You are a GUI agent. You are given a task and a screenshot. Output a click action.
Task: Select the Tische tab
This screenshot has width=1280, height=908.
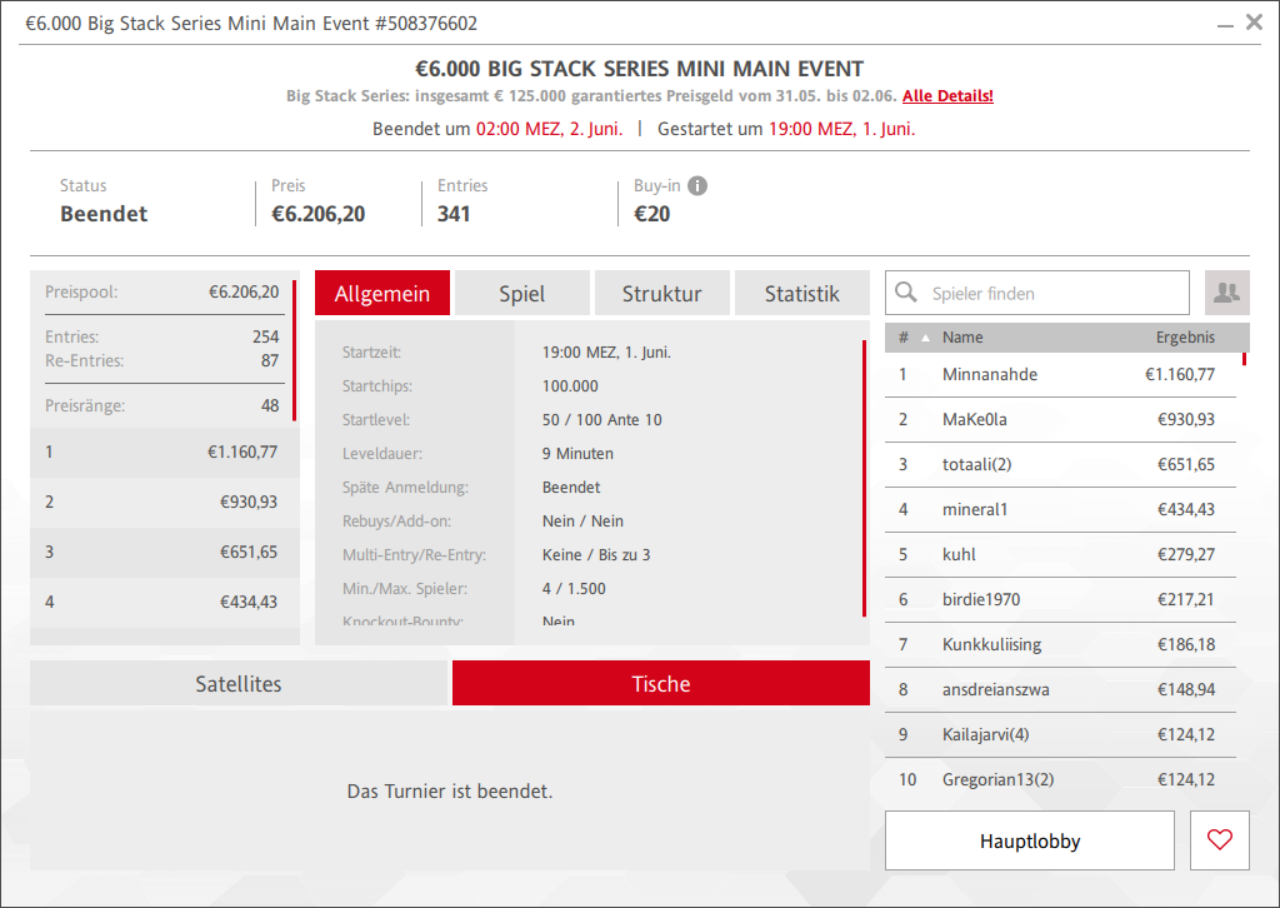click(x=661, y=684)
